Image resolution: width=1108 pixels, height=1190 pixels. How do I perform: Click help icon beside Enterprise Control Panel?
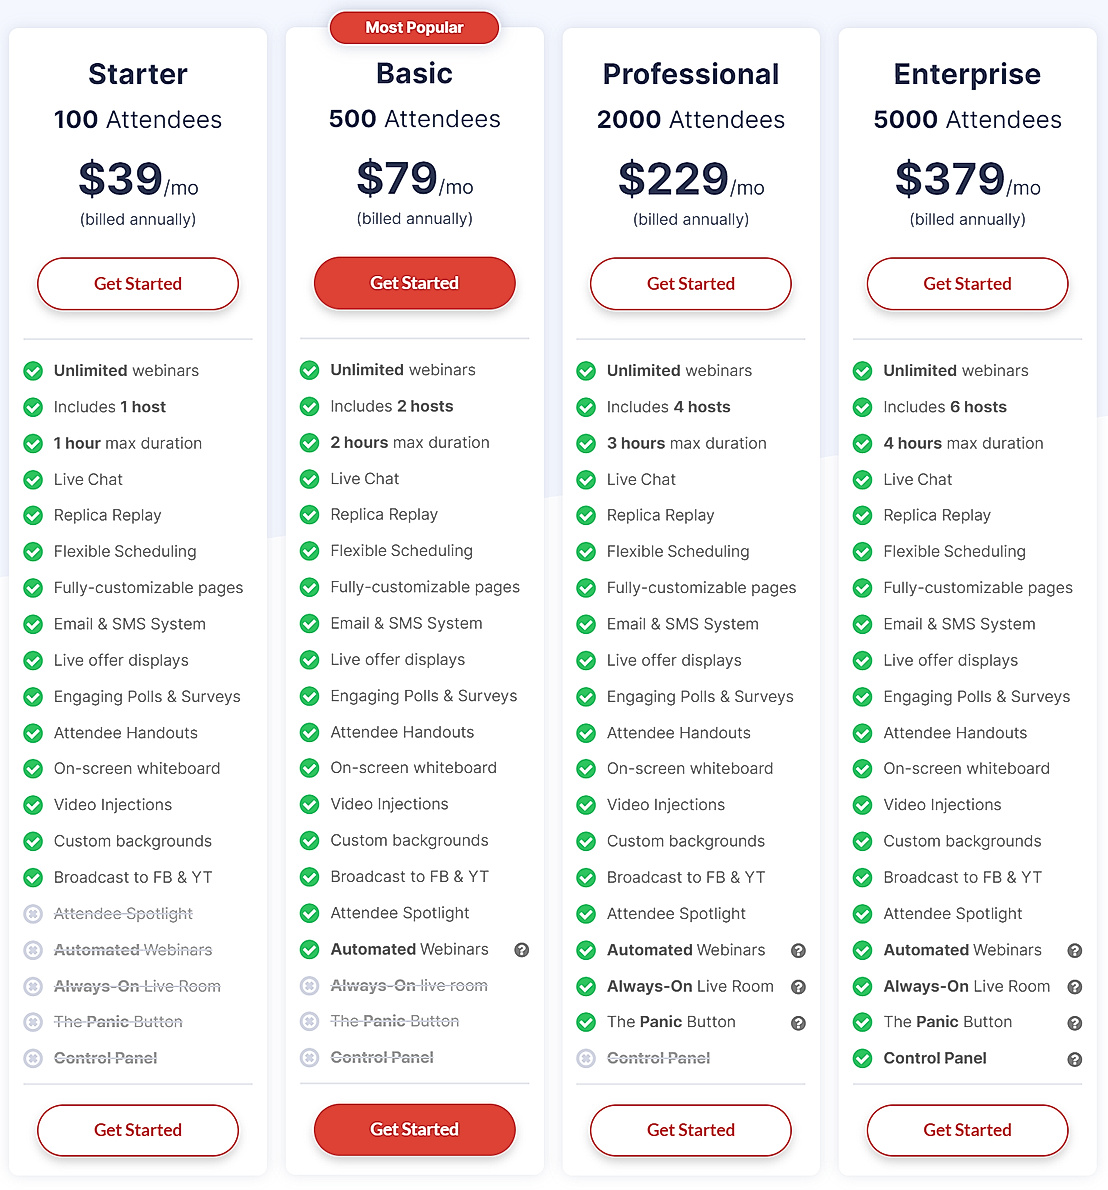tap(1075, 1059)
